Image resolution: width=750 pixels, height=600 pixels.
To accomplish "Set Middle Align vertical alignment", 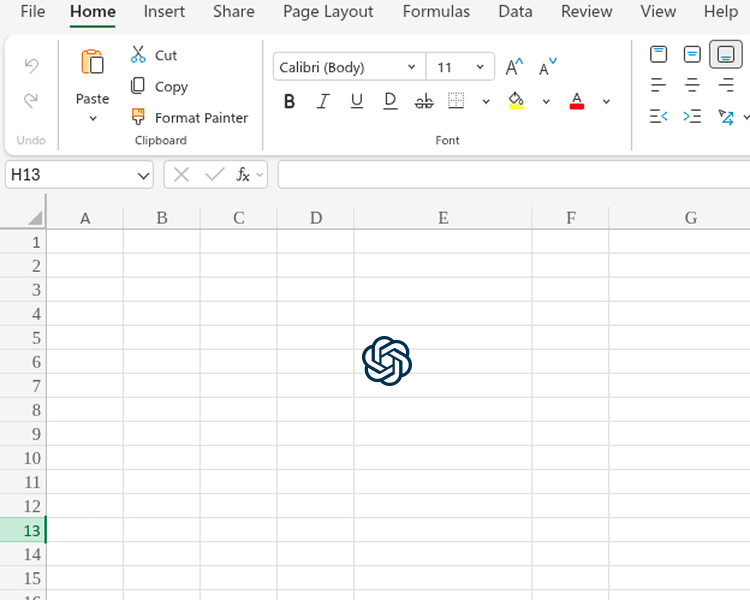I will point(692,54).
